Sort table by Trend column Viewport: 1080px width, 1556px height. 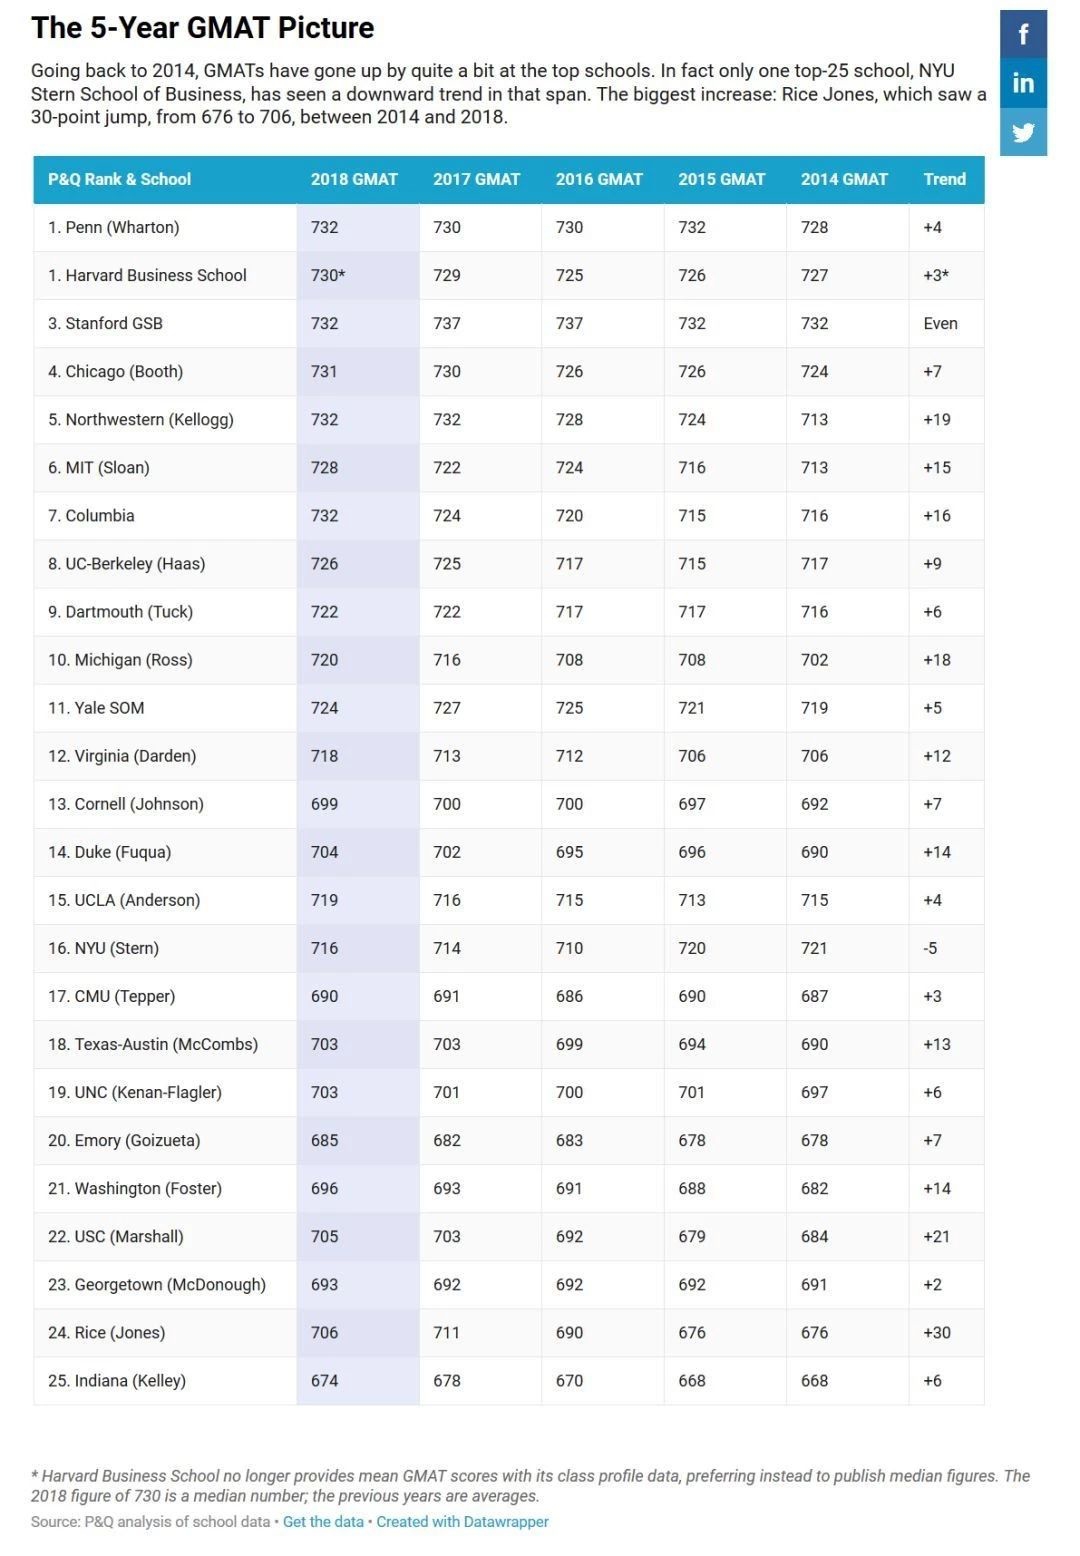(x=944, y=179)
